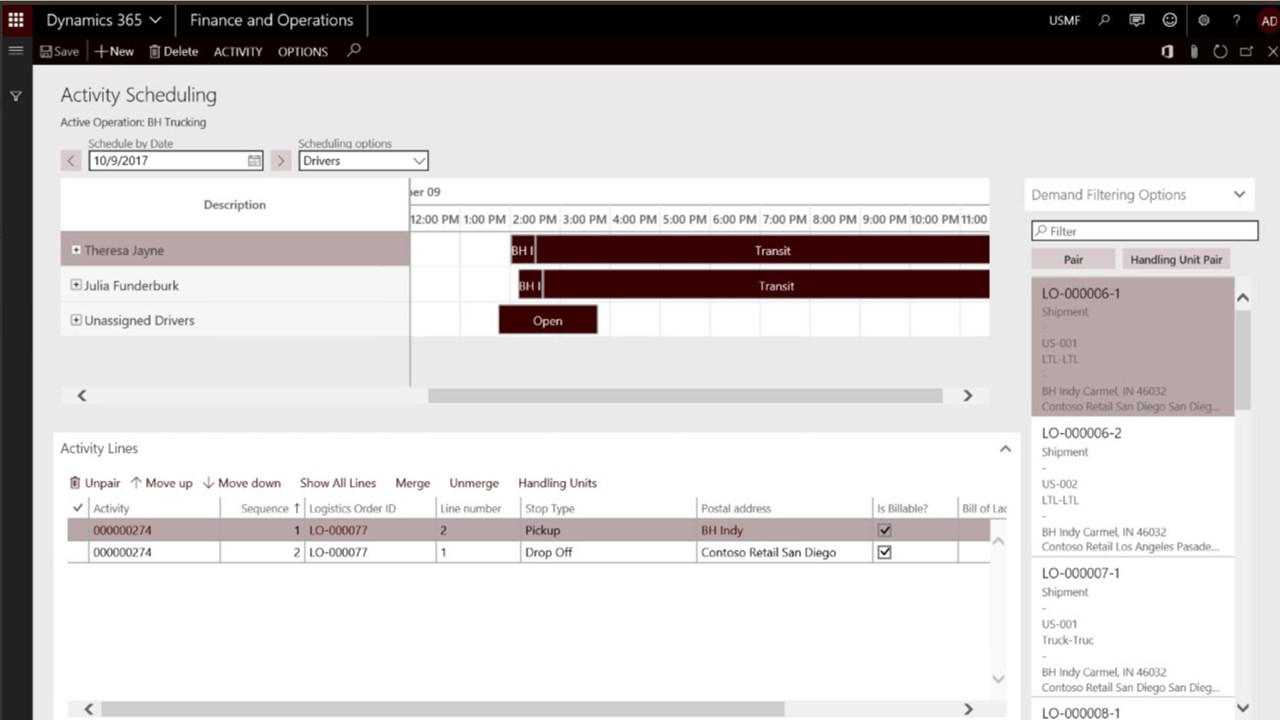Toggle Is Billable checkbox for Drop Off row
The image size is (1280, 720).
tap(884, 552)
